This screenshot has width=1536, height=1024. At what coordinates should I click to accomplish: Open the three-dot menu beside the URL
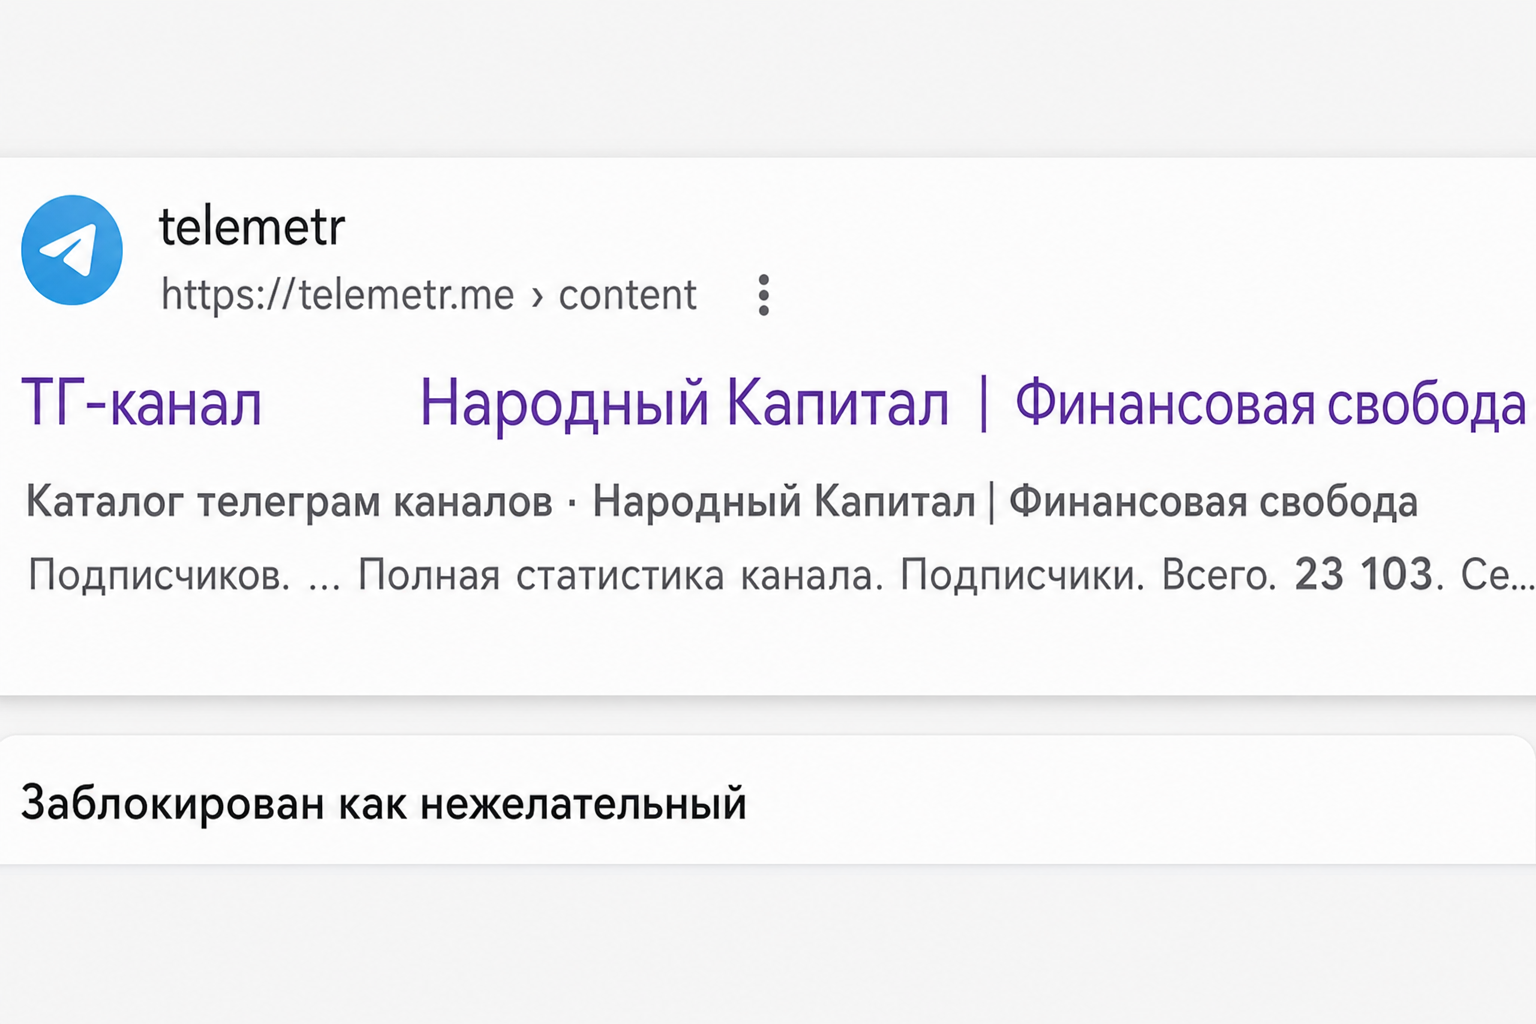pos(764,295)
